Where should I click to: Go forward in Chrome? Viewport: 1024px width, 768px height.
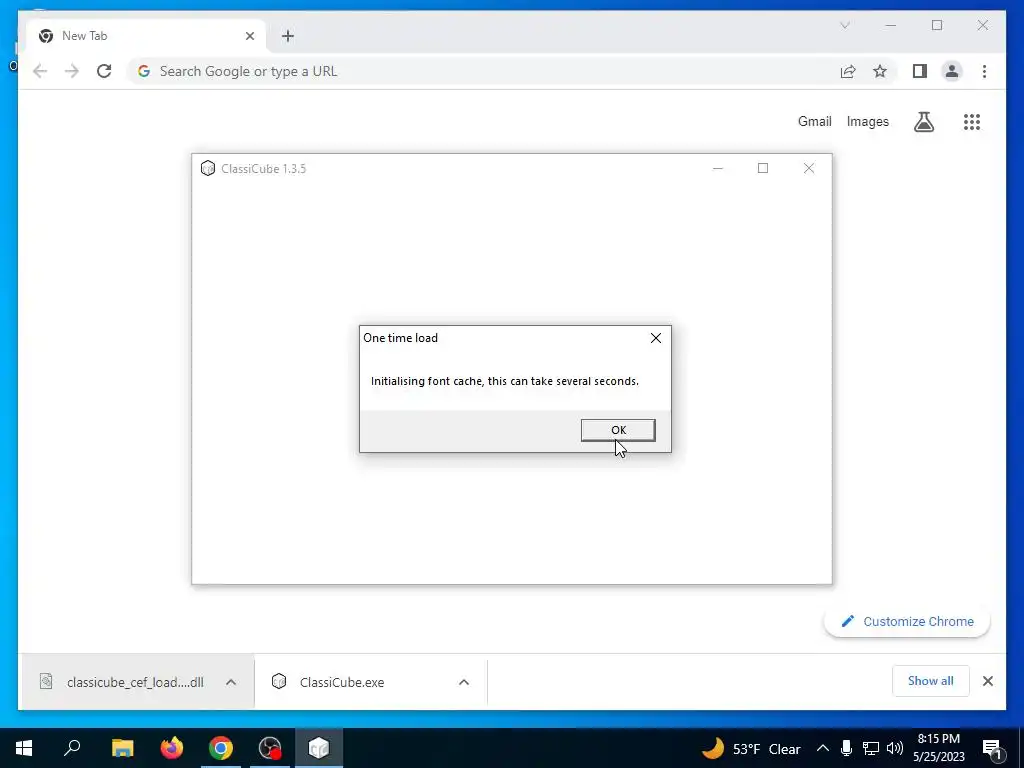[x=72, y=71]
